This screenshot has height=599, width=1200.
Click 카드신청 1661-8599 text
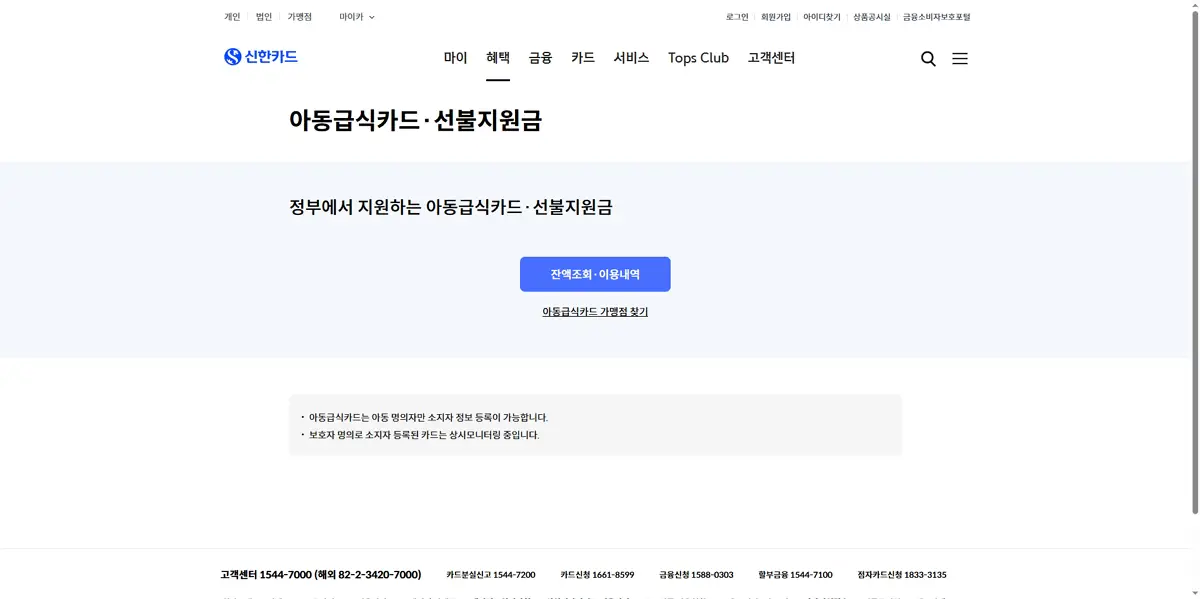coord(597,575)
